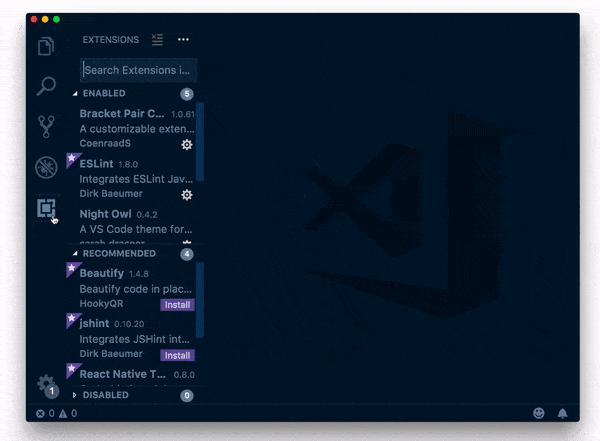Open the Debug view icon
This screenshot has width=600, height=441.
coord(46,167)
